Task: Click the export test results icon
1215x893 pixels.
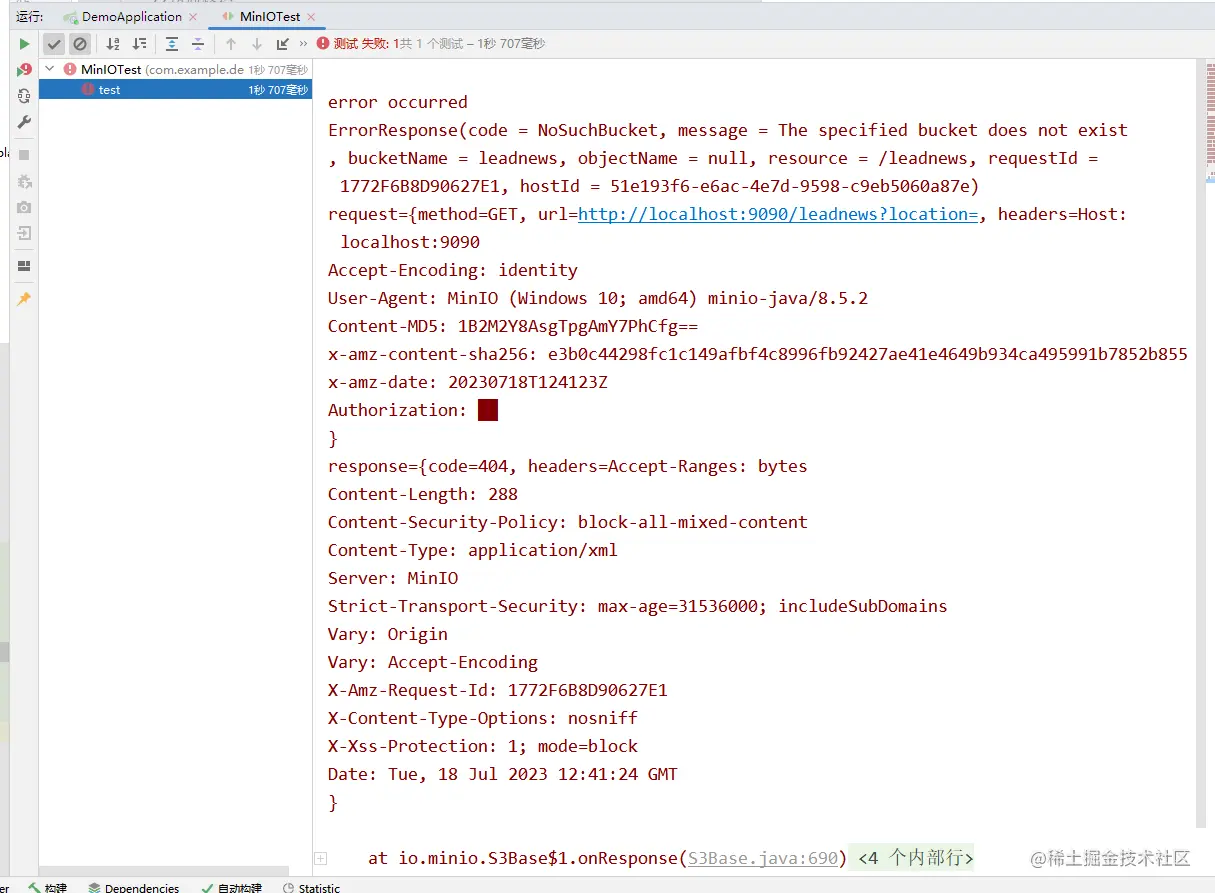Action: 282,44
